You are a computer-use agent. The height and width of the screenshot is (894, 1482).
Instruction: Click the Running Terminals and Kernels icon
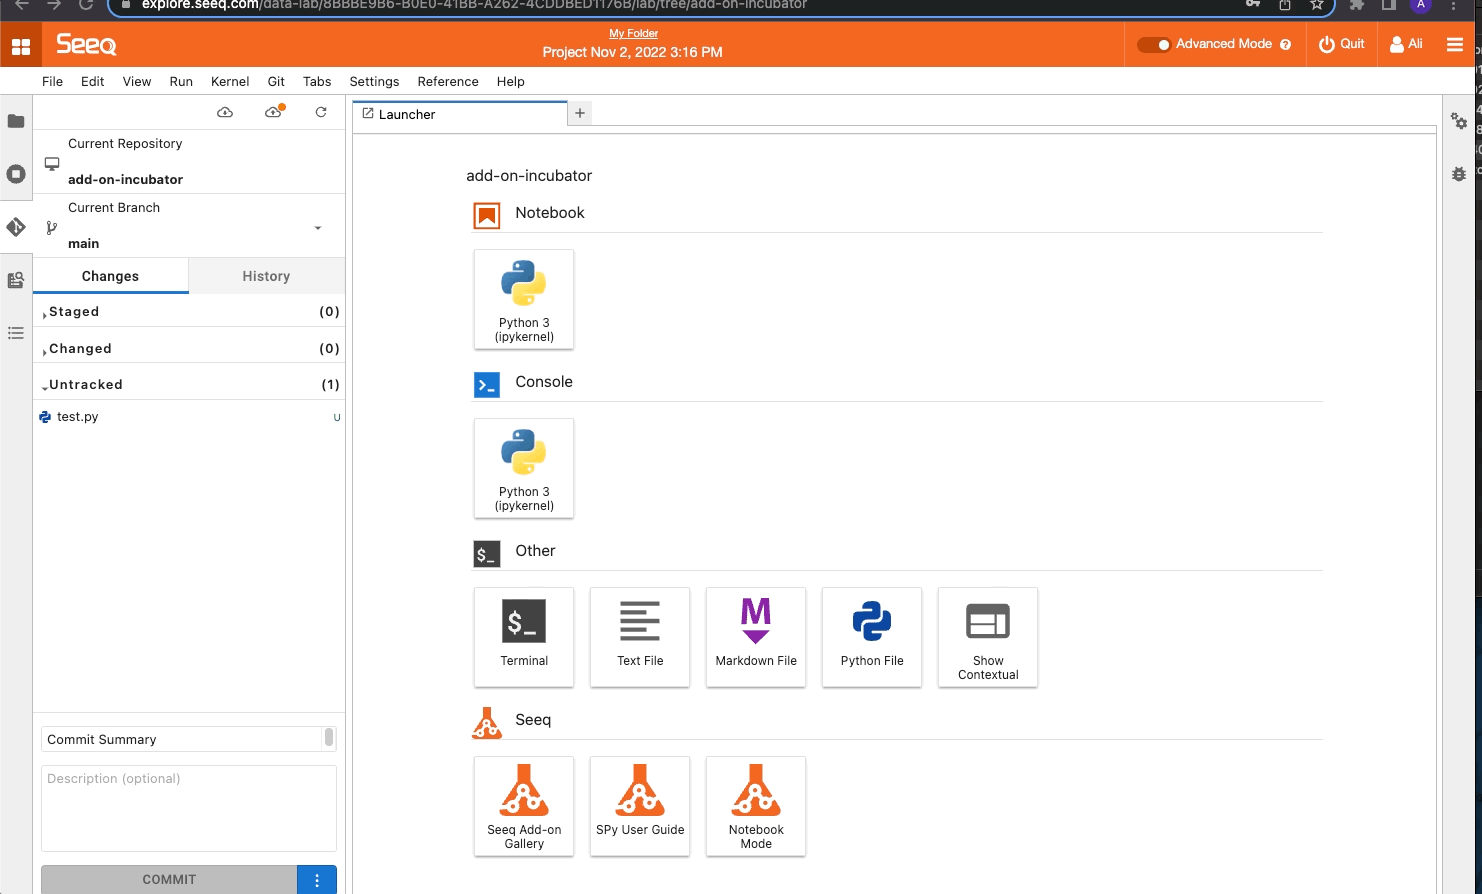pyautogui.click(x=16, y=174)
